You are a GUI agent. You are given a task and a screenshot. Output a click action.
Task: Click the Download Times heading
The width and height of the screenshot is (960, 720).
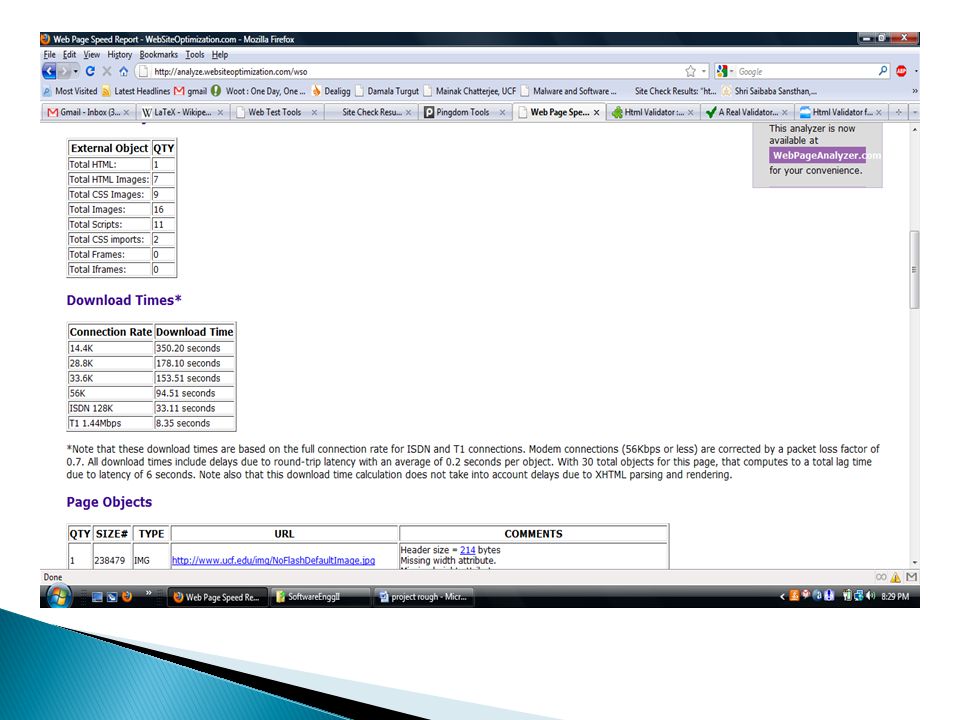pyautogui.click(x=124, y=300)
